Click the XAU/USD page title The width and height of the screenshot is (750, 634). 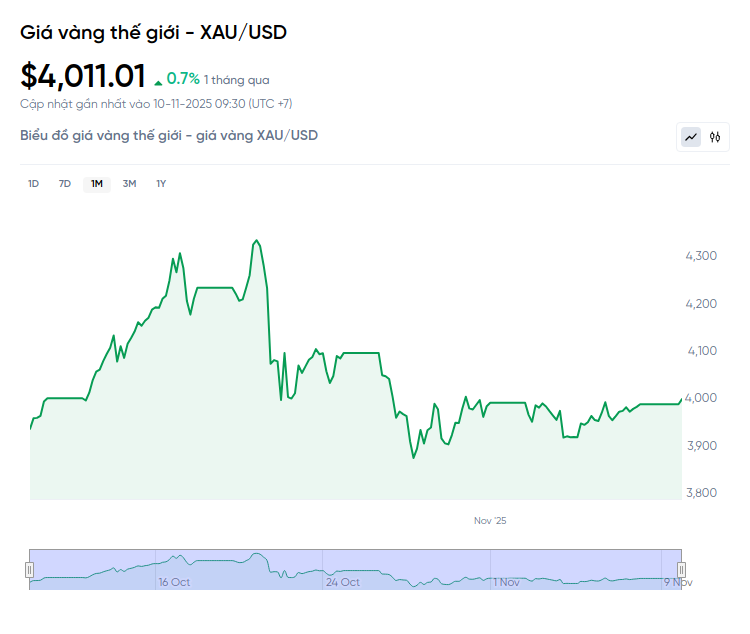154,32
